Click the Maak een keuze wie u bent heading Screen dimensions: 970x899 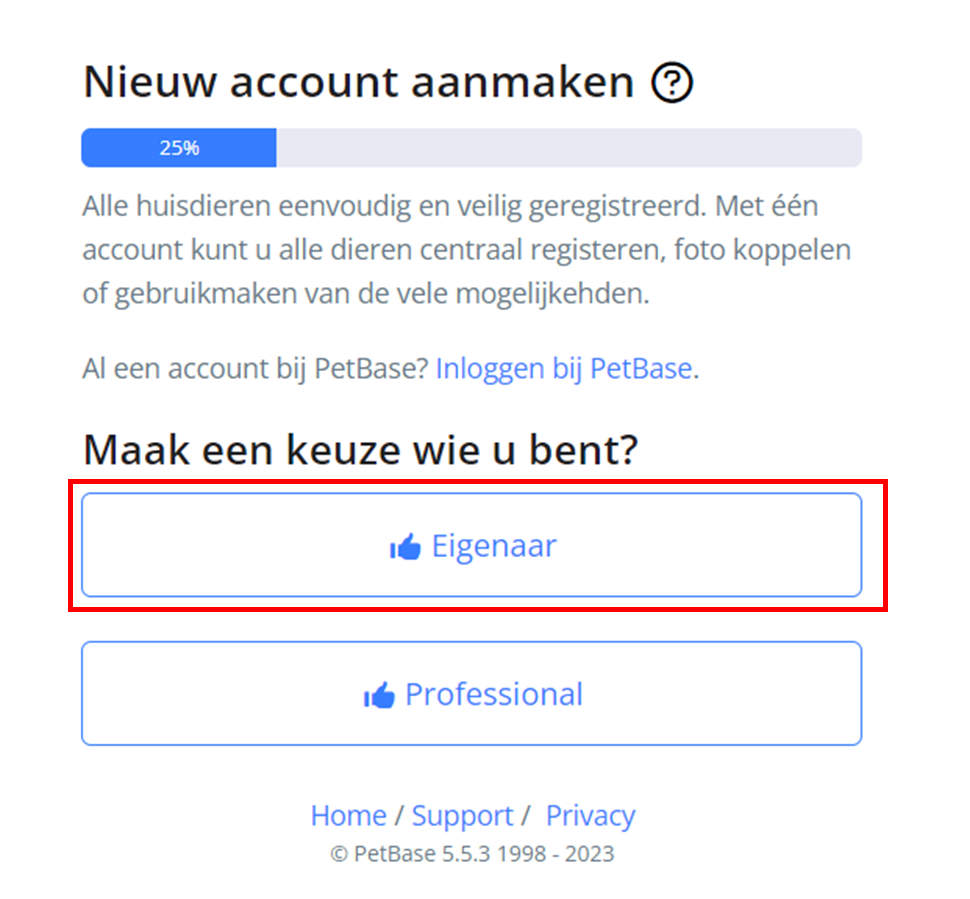pyautogui.click(x=360, y=450)
